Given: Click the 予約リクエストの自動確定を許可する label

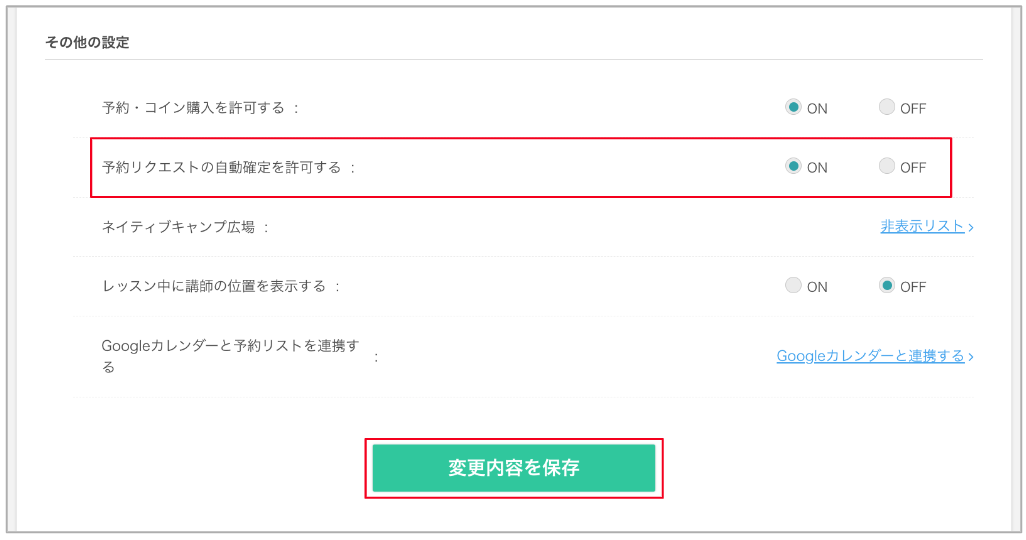Looking at the screenshot, I should point(222,168).
